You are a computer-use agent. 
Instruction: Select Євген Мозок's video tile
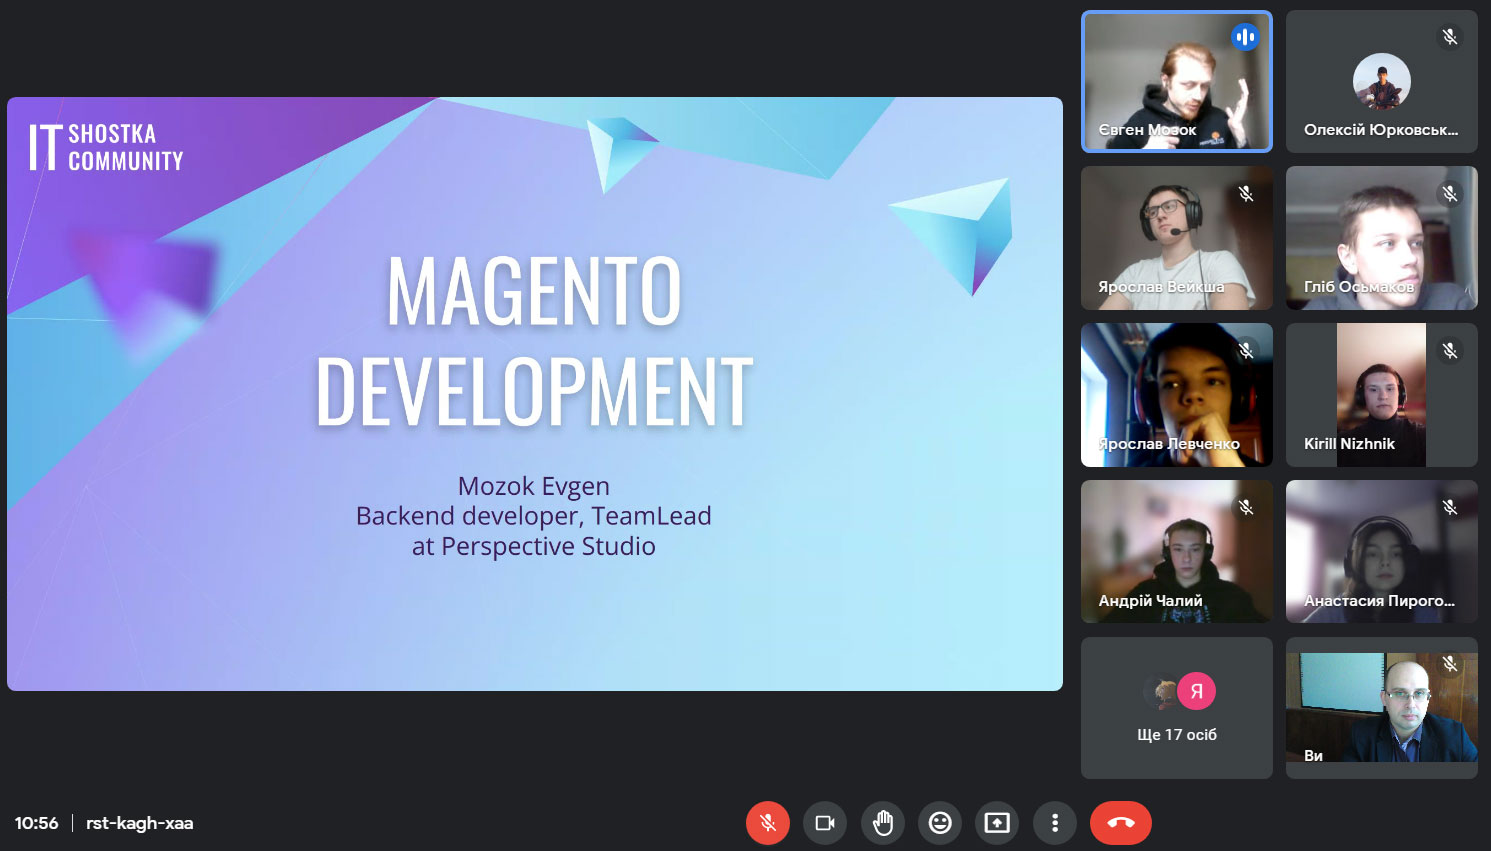click(x=1177, y=82)
